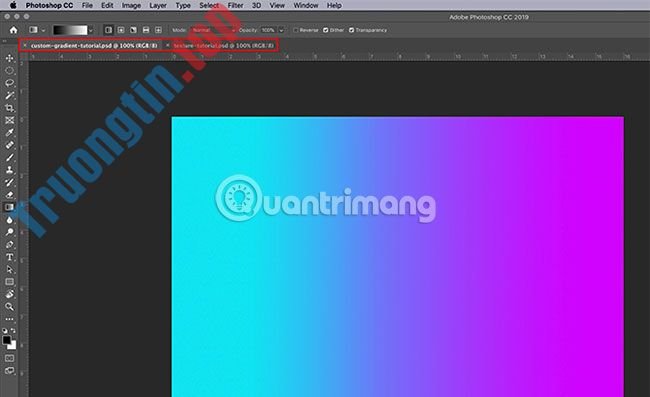Open the File menu

tap(87, 5)
